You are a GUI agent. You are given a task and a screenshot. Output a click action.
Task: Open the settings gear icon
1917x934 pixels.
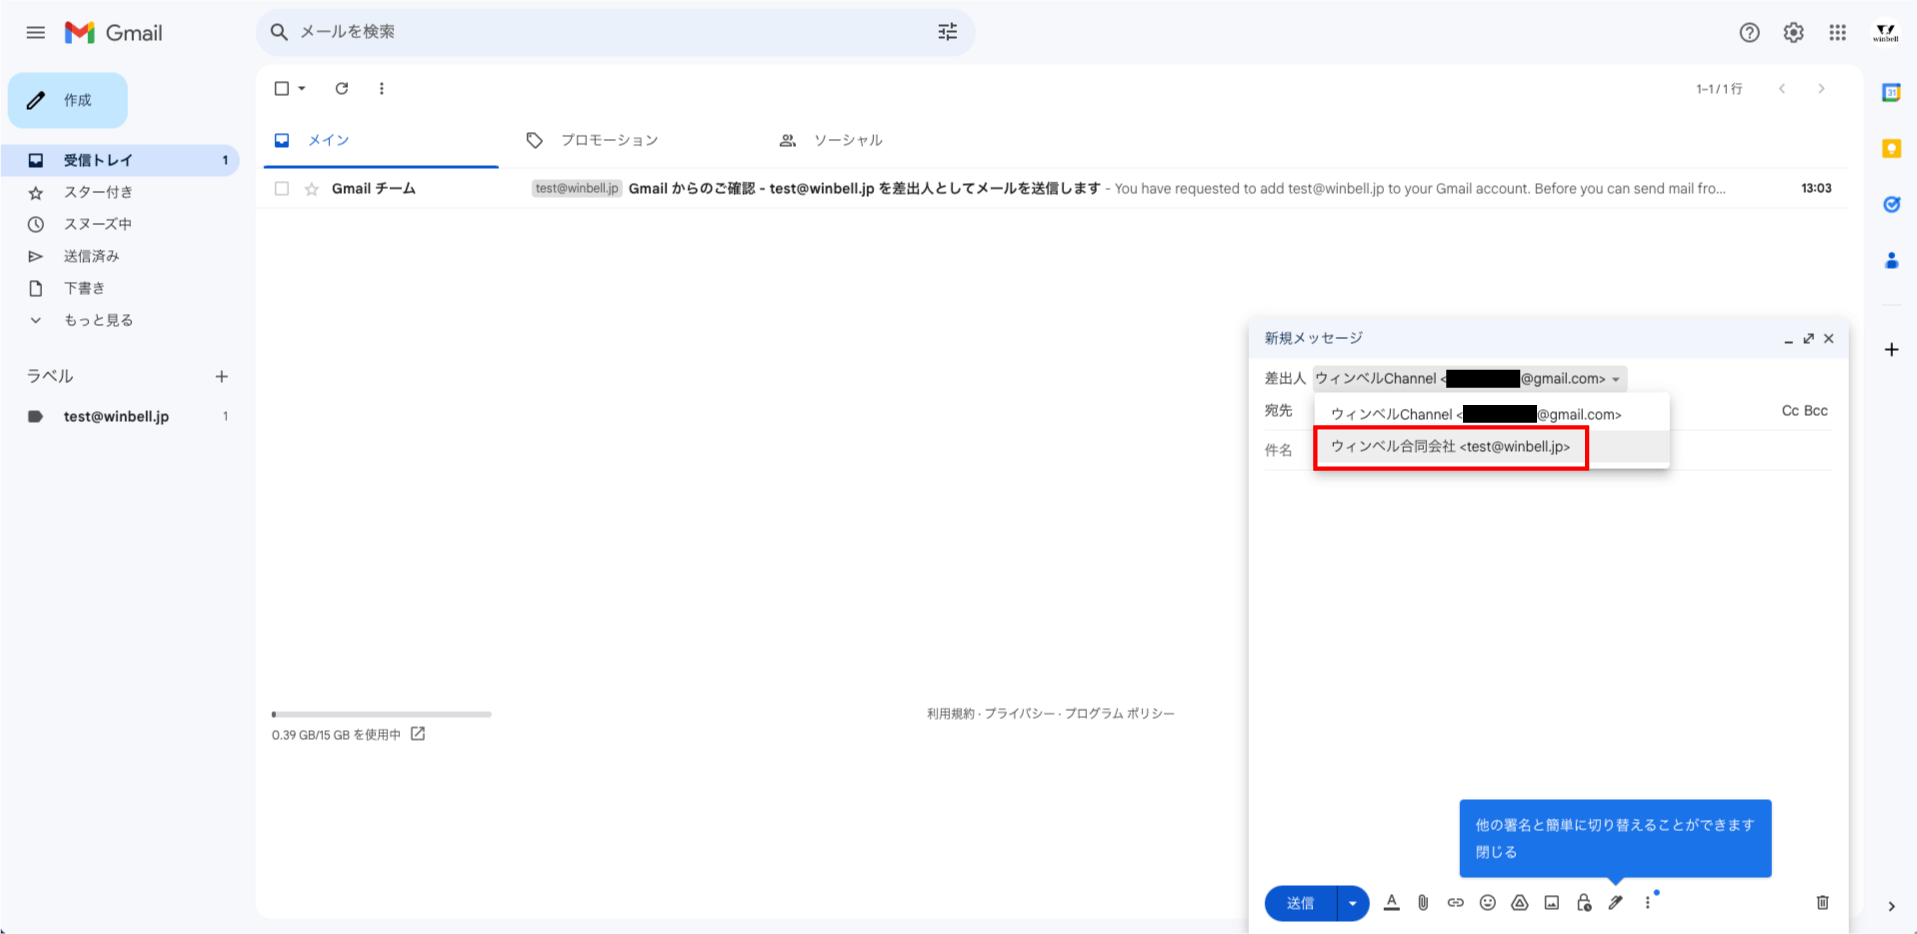click(x=1793, y=32)
